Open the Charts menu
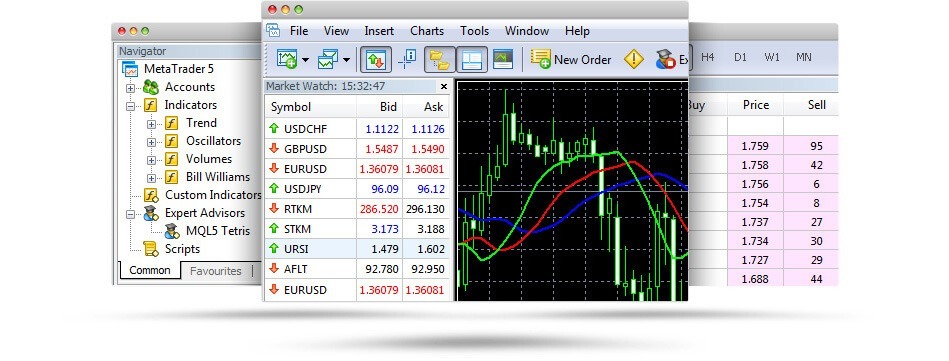Screen dimensions: 949x361 tap(427, 31)
